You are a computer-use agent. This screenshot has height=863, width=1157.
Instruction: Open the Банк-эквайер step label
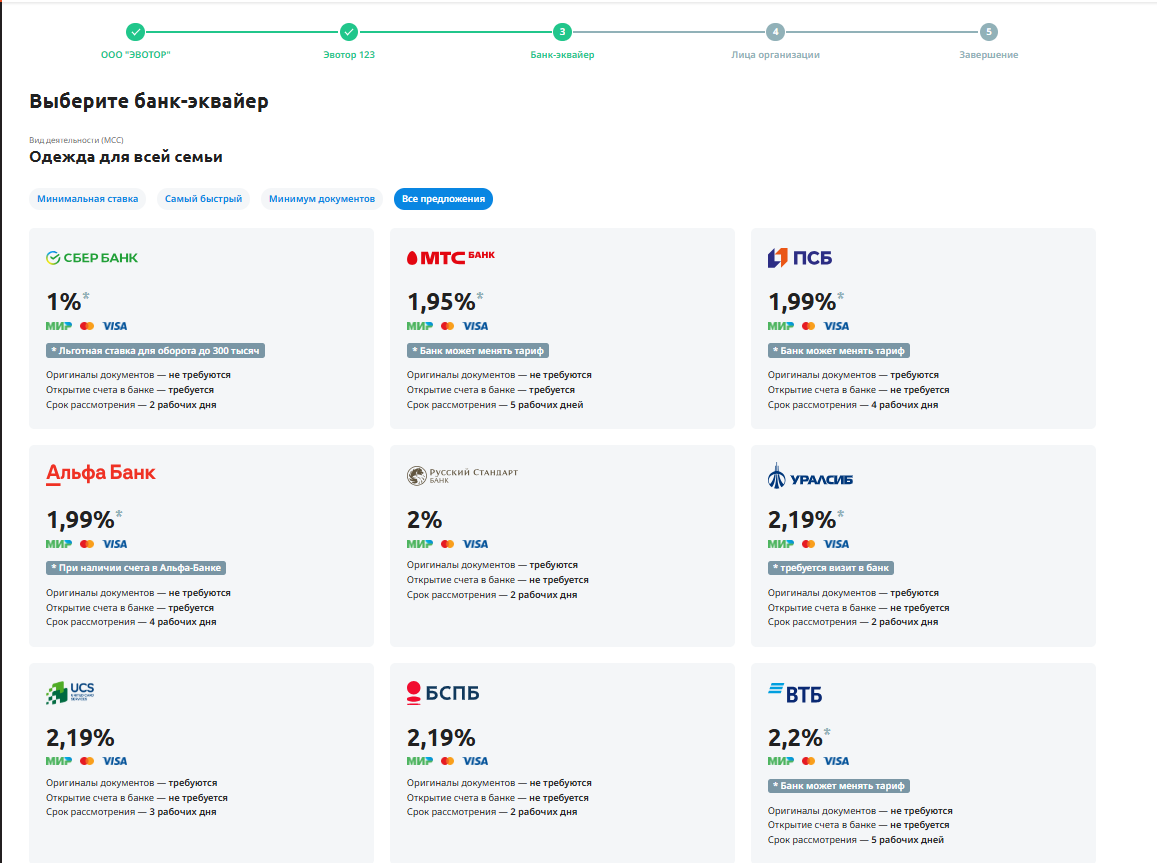click(x=562, y=55)
